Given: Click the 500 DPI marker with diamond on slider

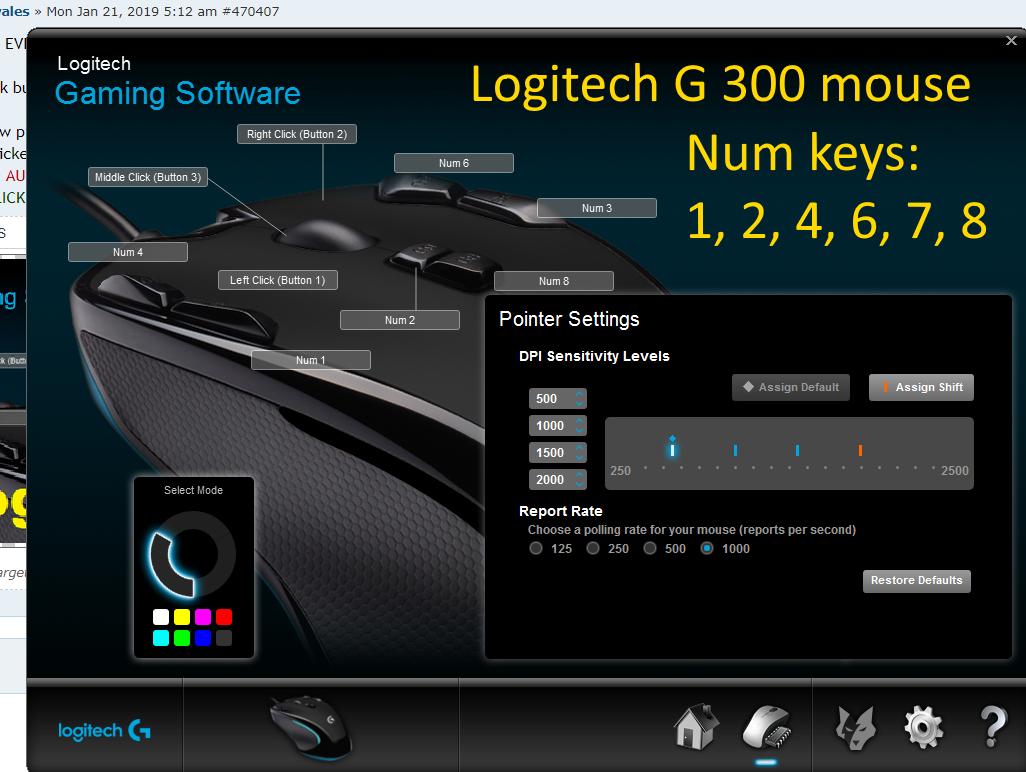Looking at the screenshot, I should point(672,448).
